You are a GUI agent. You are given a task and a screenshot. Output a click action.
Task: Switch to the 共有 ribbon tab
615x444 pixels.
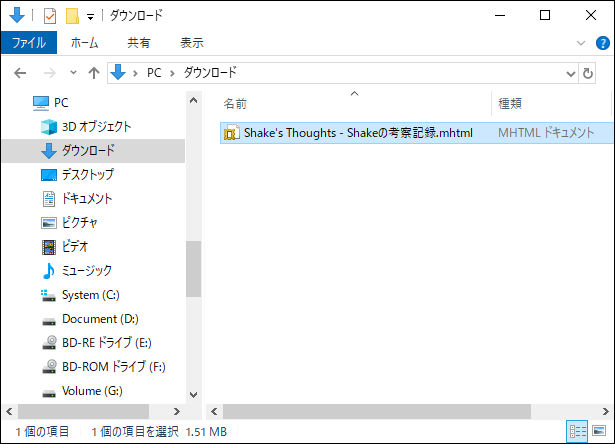[139, 42]
